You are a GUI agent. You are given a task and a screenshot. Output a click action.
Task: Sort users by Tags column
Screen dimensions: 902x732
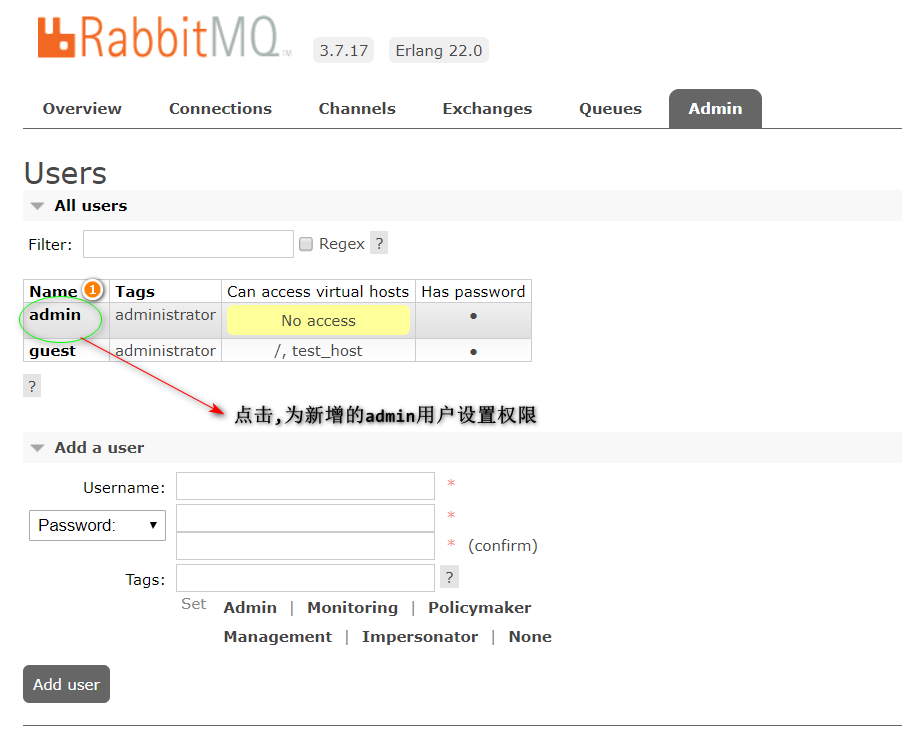tap(135, 291)
